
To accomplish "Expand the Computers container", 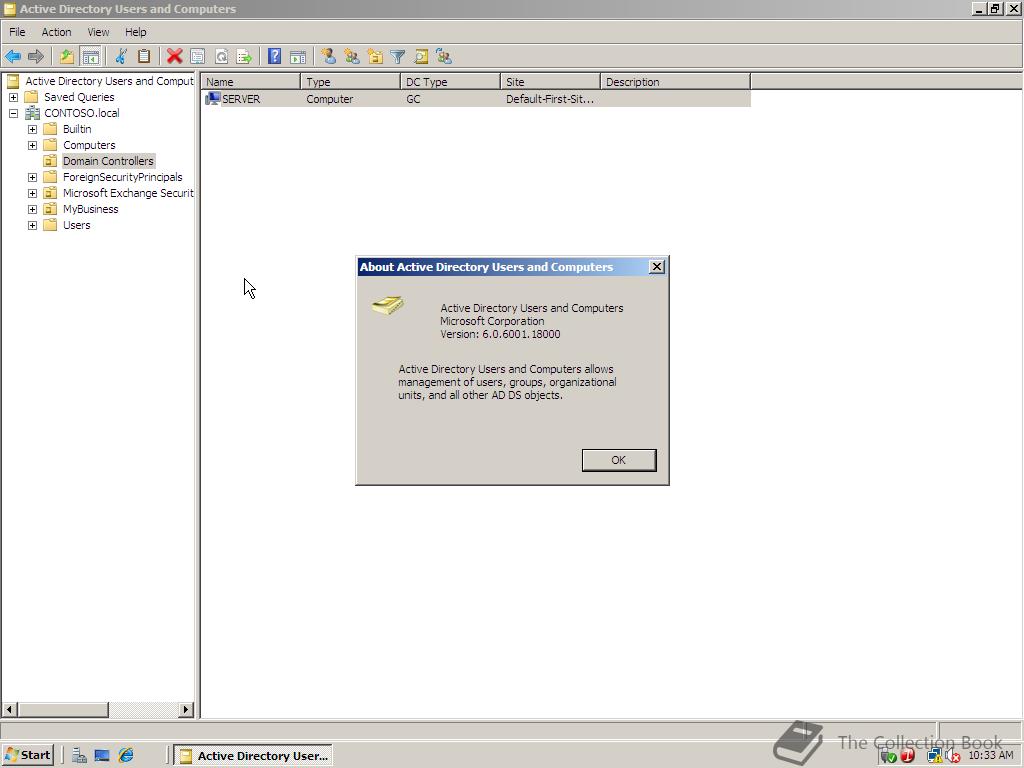I will (32, 145).
